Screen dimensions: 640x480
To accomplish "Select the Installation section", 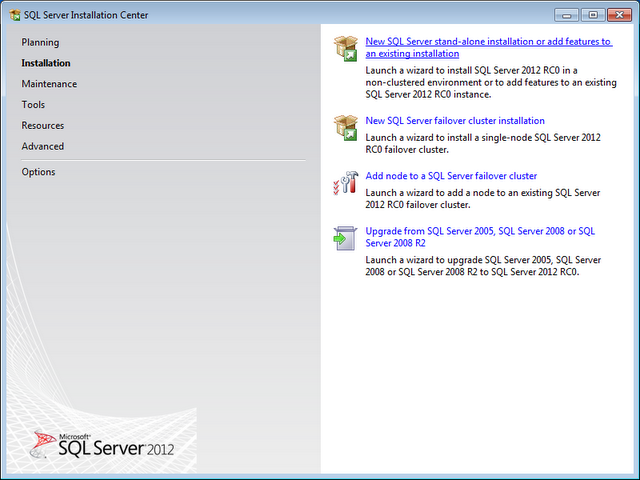I will pos(46,63).
